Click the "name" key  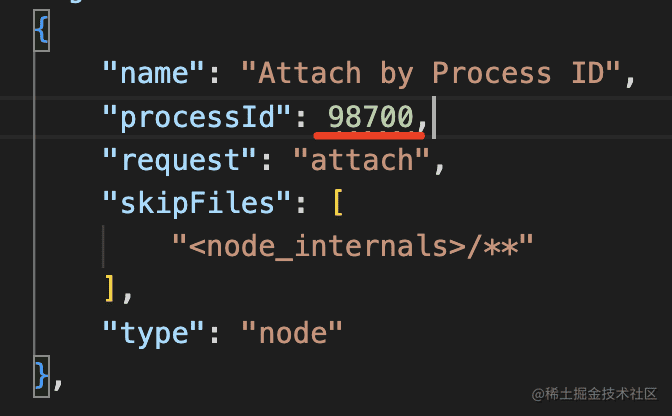(x=153, y=73)
